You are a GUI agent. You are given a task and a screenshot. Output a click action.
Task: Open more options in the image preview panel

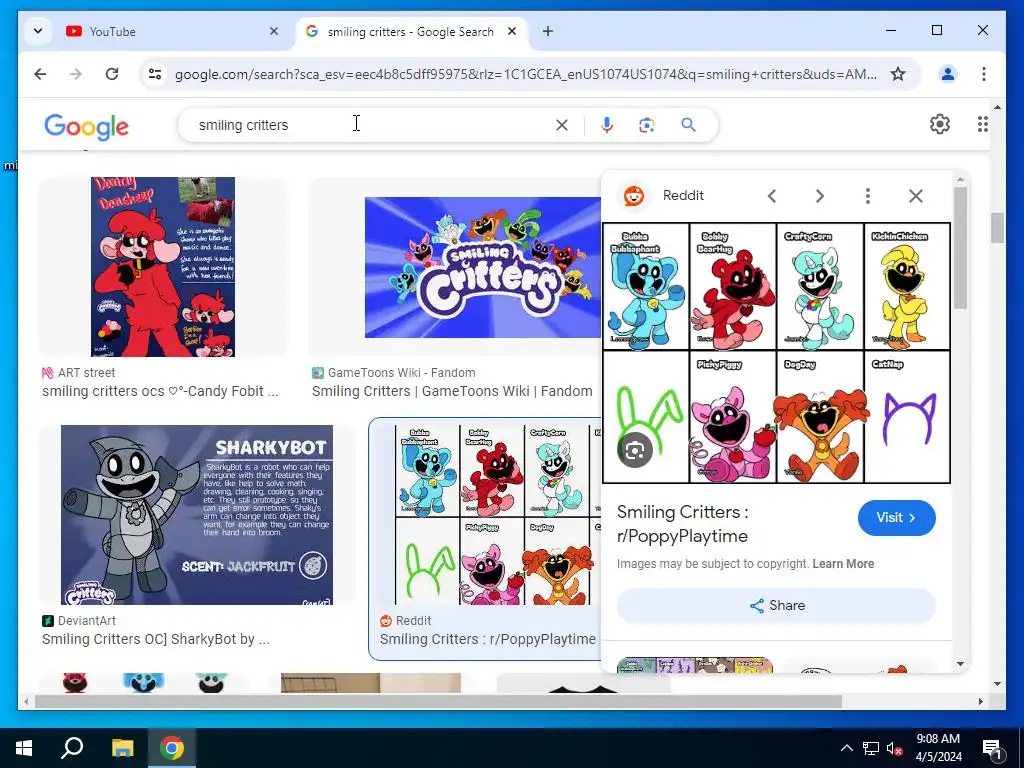point(867,196)
